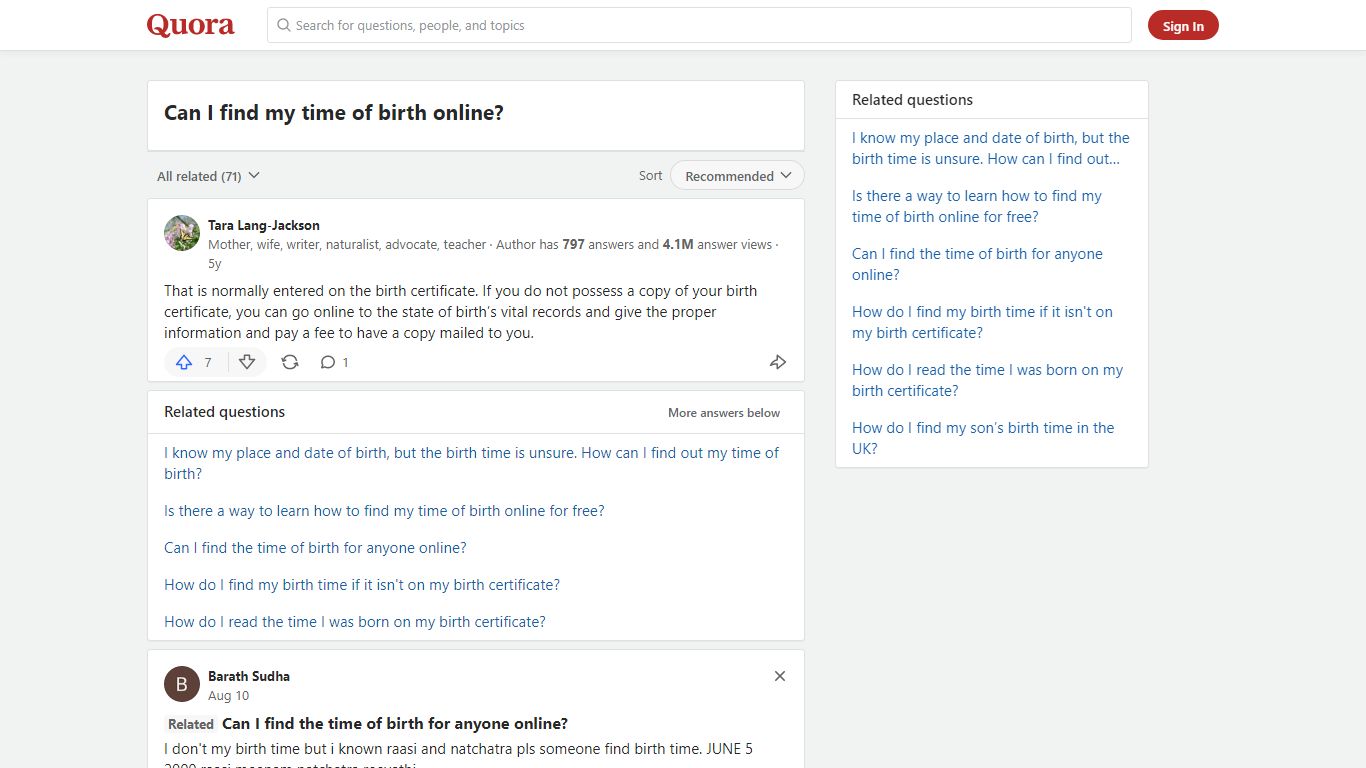
Task: Click the 'Sort' label
Action: [651, 175]
